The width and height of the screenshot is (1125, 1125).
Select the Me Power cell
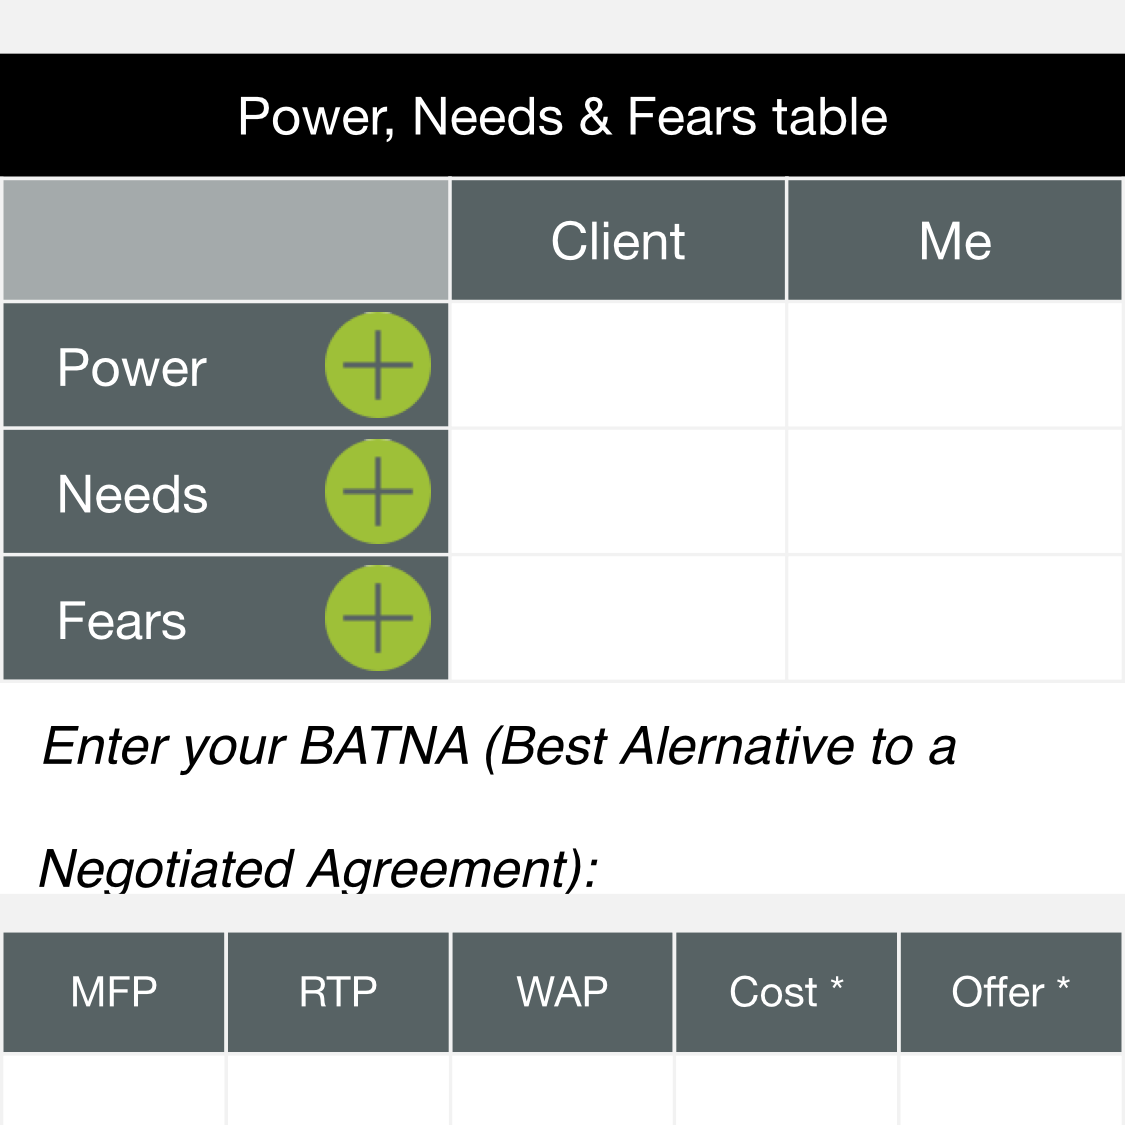[955, 365]
